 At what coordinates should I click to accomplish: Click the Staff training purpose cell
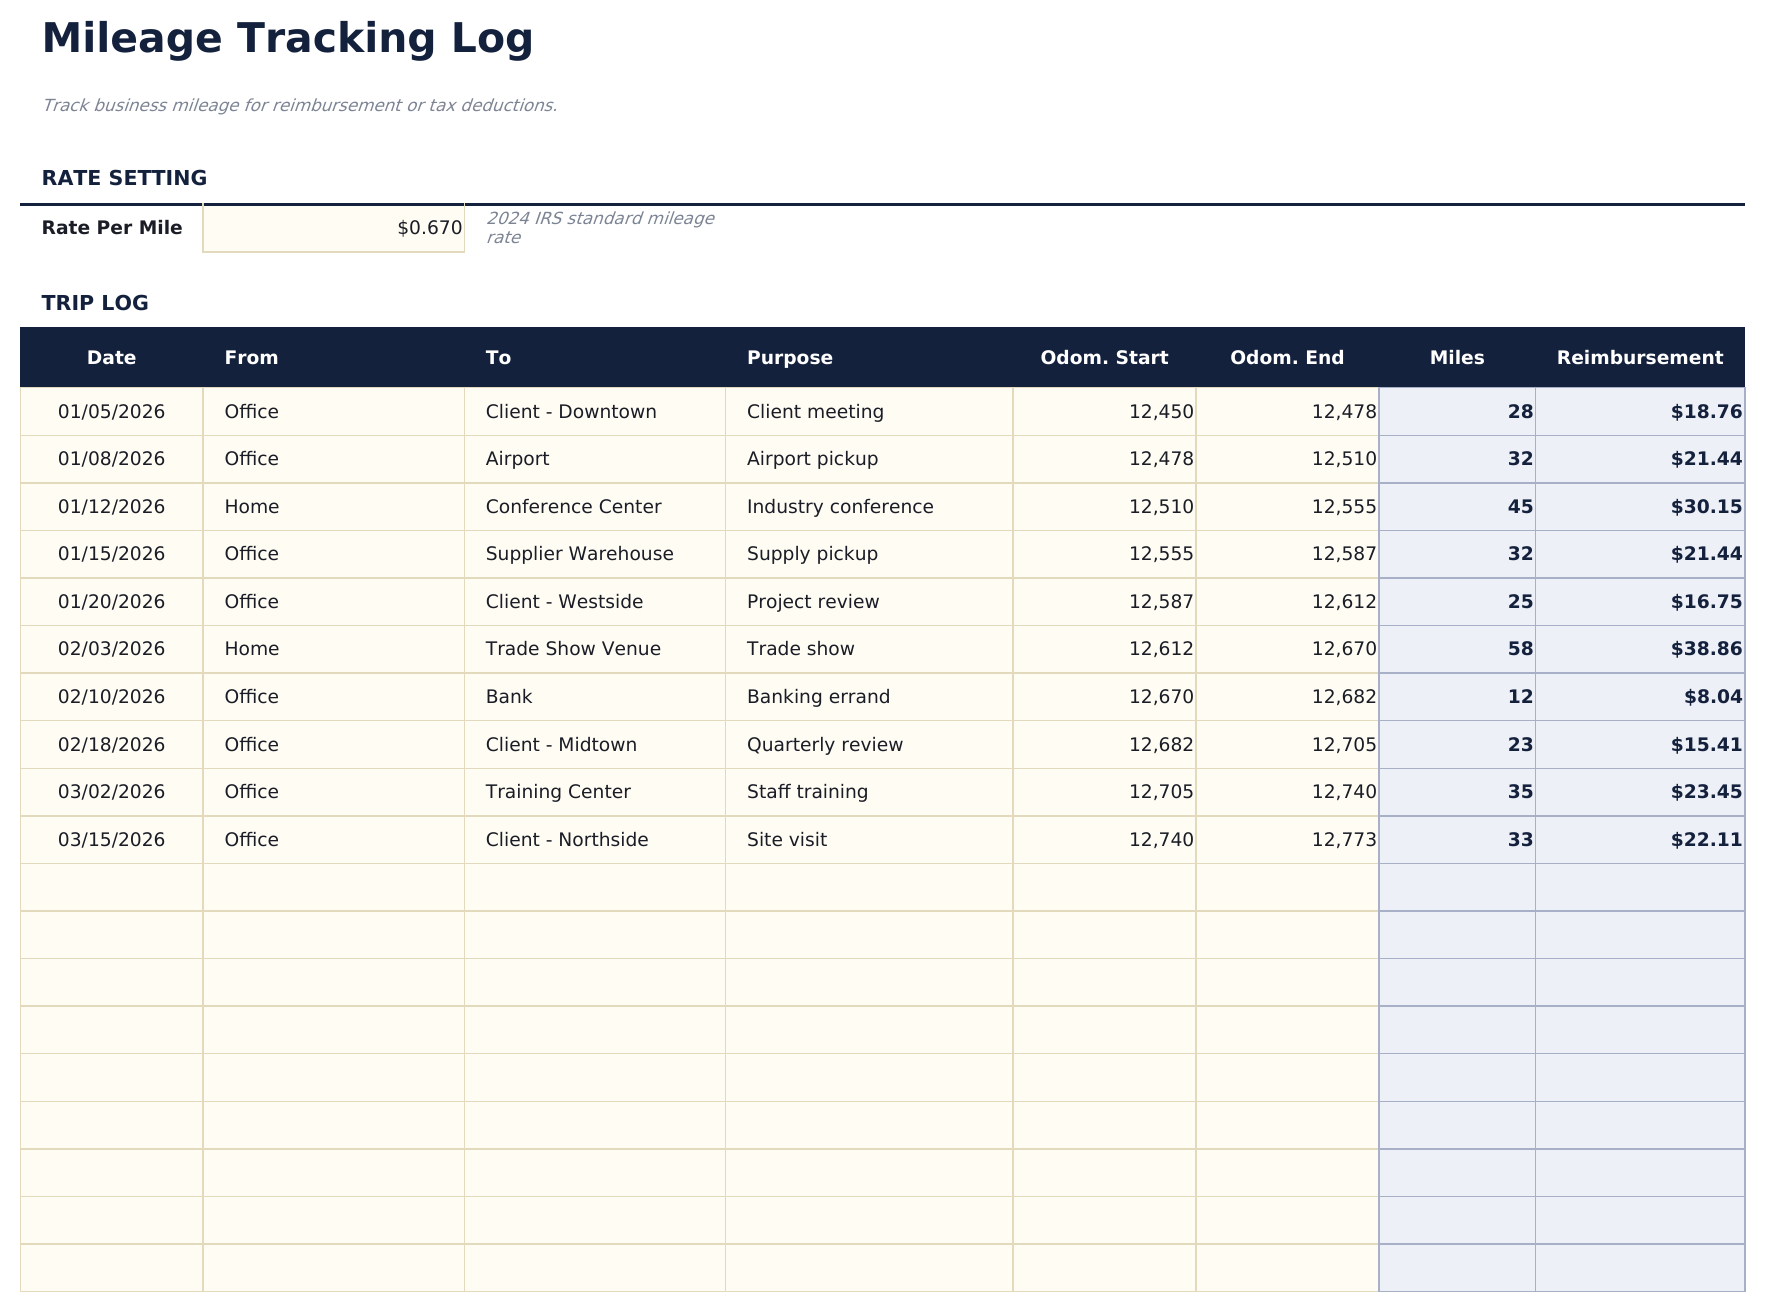807,791
